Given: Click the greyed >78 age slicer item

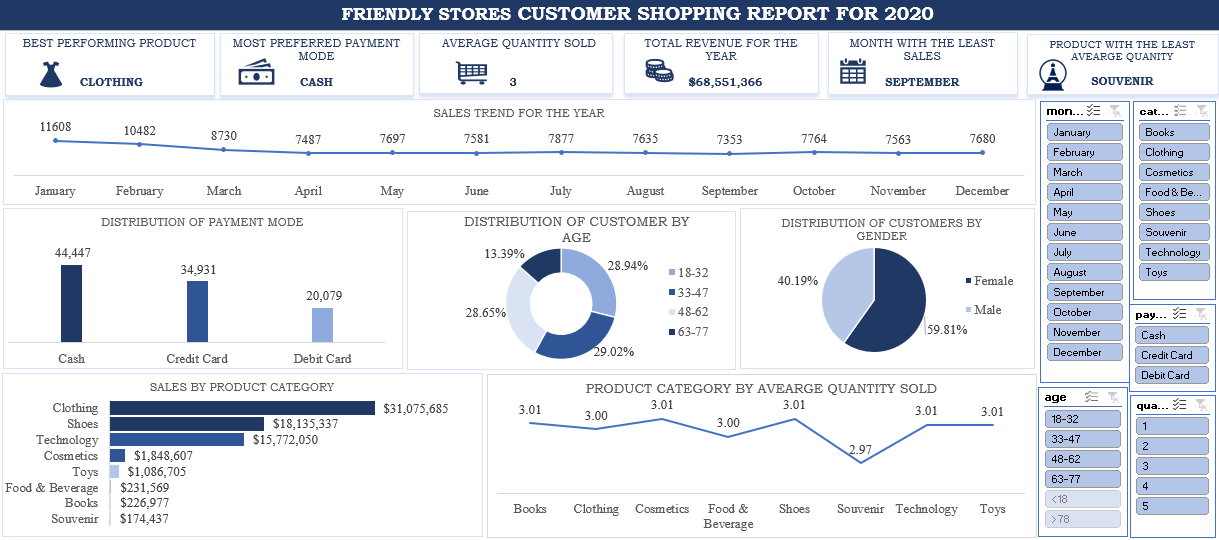Looking at the screenshot, I should [x=1083, y=519].
